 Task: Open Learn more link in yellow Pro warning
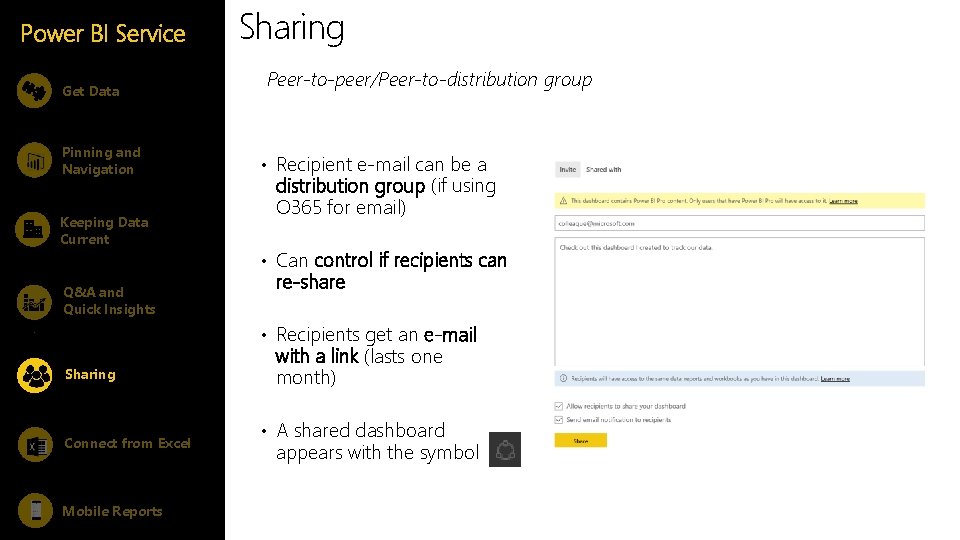[843, 201]
